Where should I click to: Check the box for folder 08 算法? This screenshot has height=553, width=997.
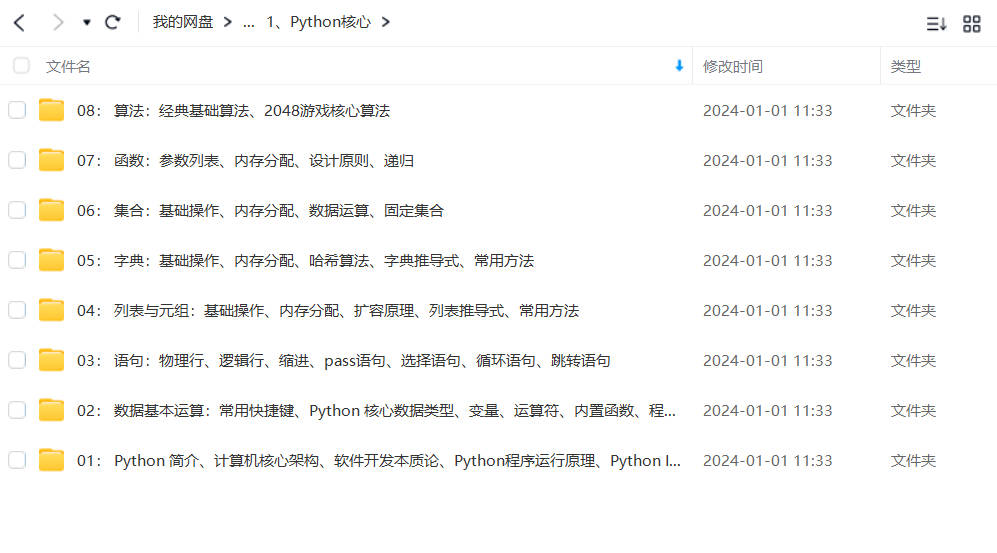17,110
